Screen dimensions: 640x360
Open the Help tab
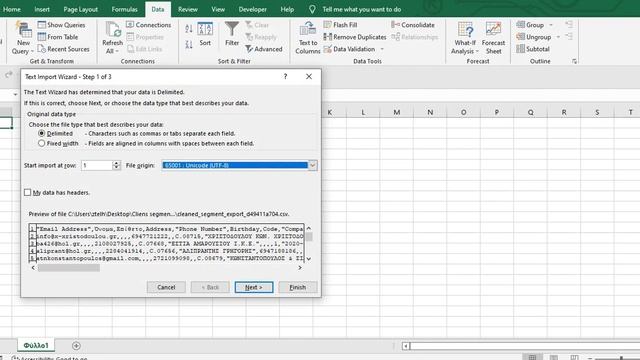click(287, 9)
